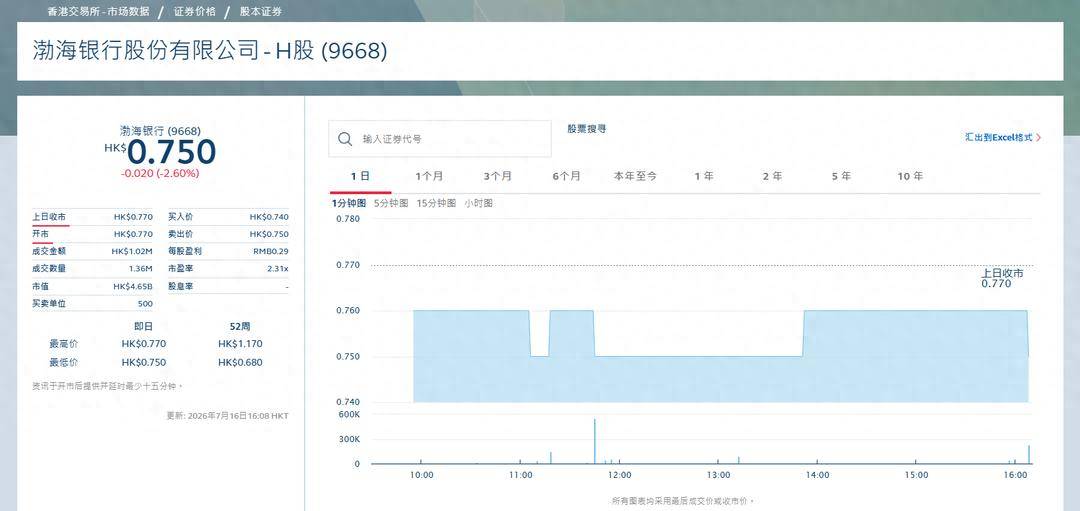Click the 600K volume axis label

point(348,415)
